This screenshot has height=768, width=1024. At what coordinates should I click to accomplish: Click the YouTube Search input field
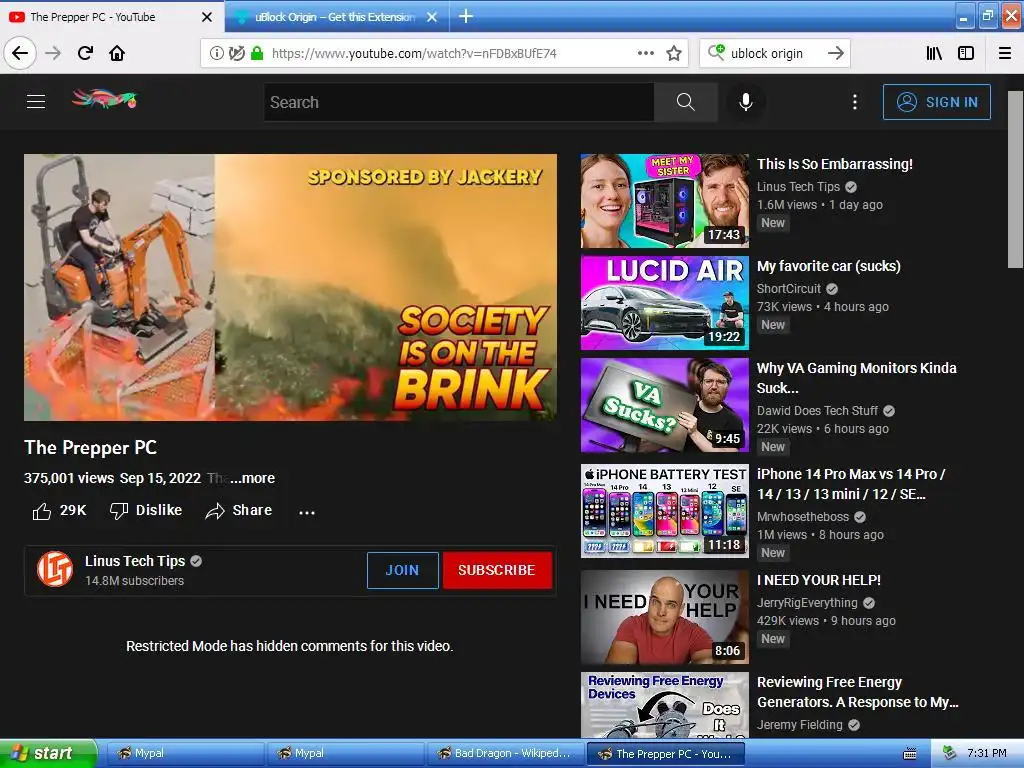458,102
